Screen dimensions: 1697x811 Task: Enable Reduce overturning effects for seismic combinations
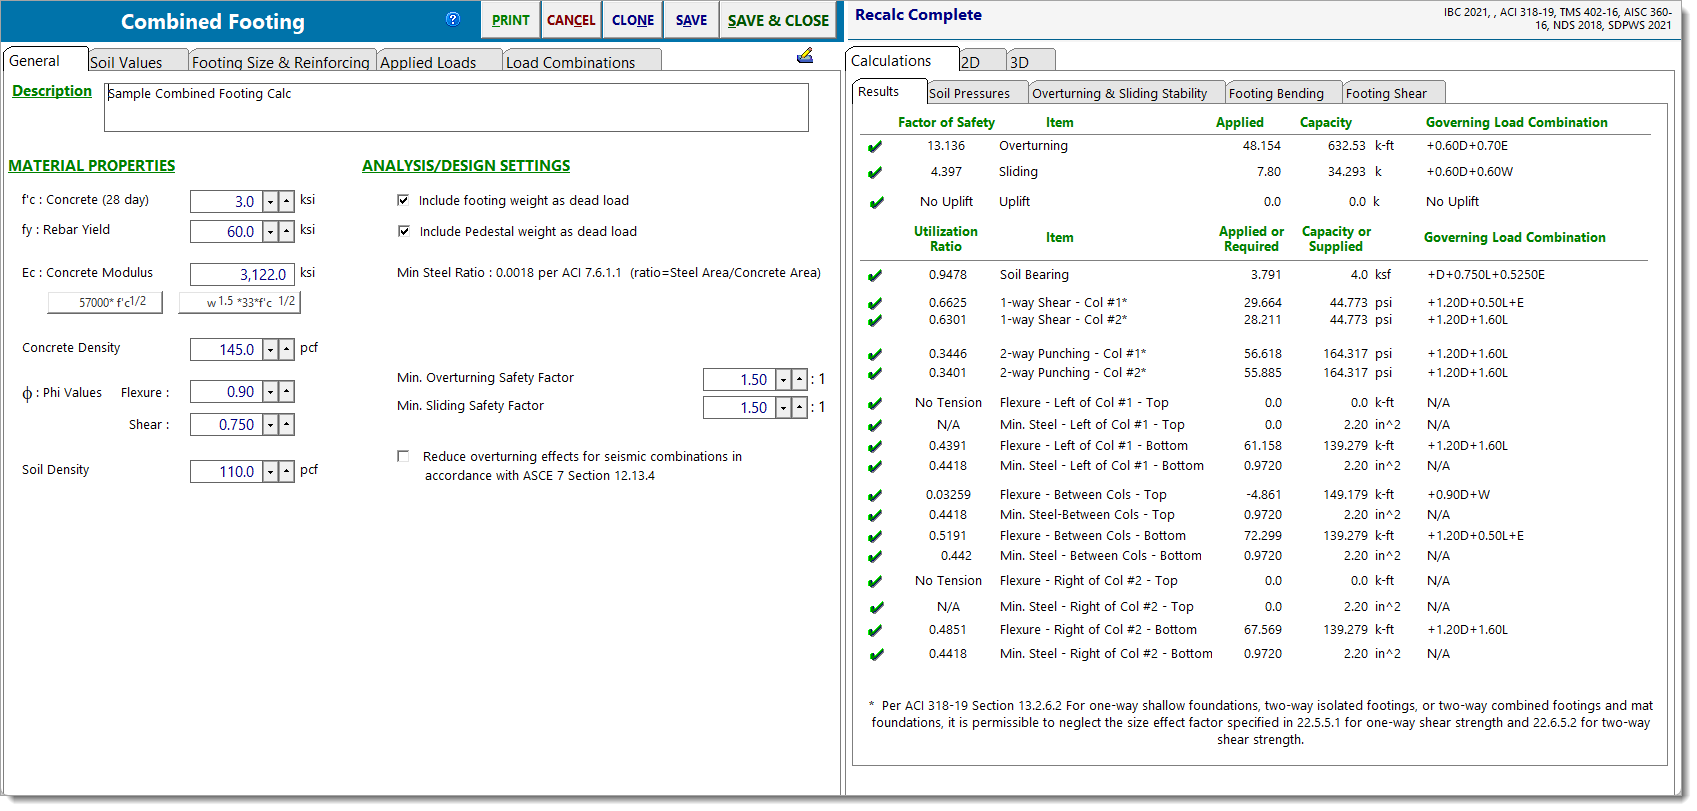click(x=403, y=457)
